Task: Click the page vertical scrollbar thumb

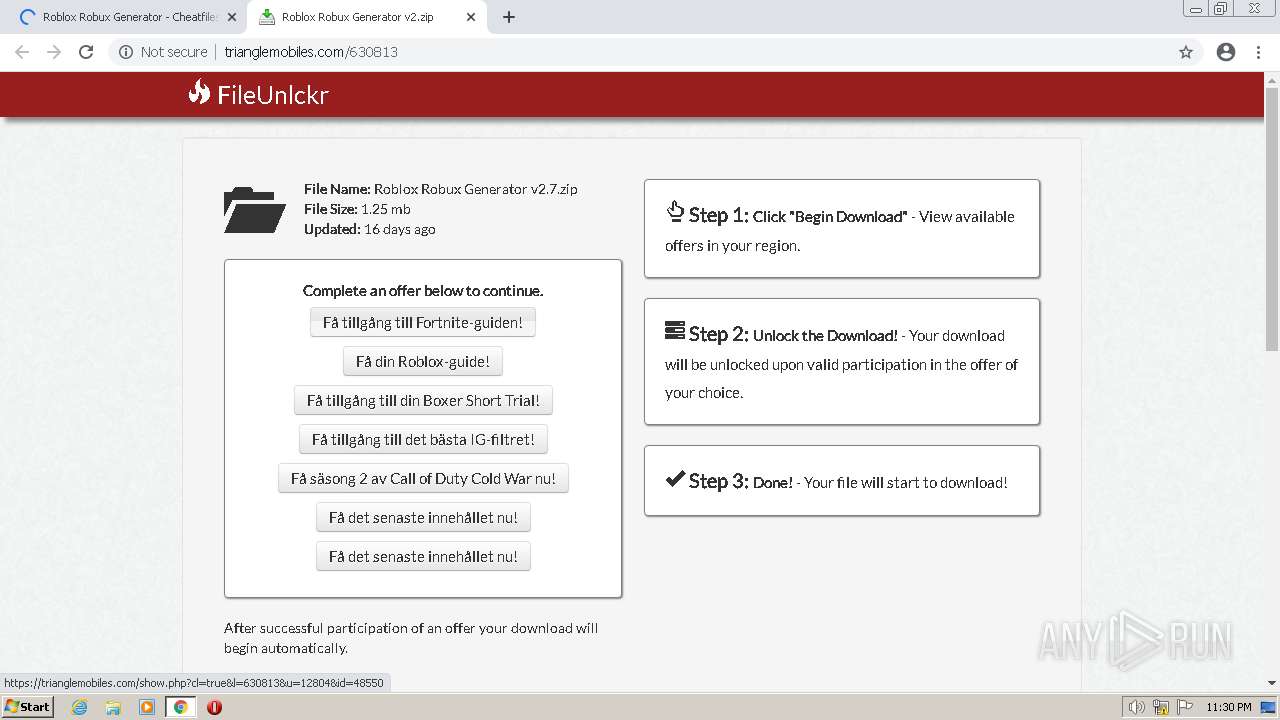Action: (x=1272, y=219)
